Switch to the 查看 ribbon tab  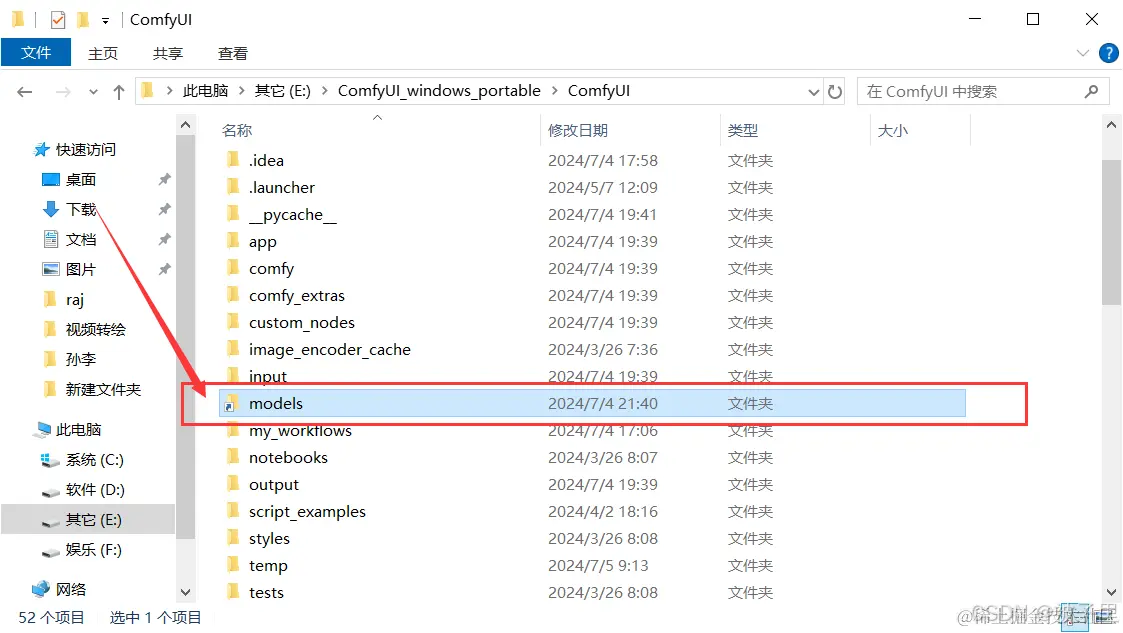232,53
